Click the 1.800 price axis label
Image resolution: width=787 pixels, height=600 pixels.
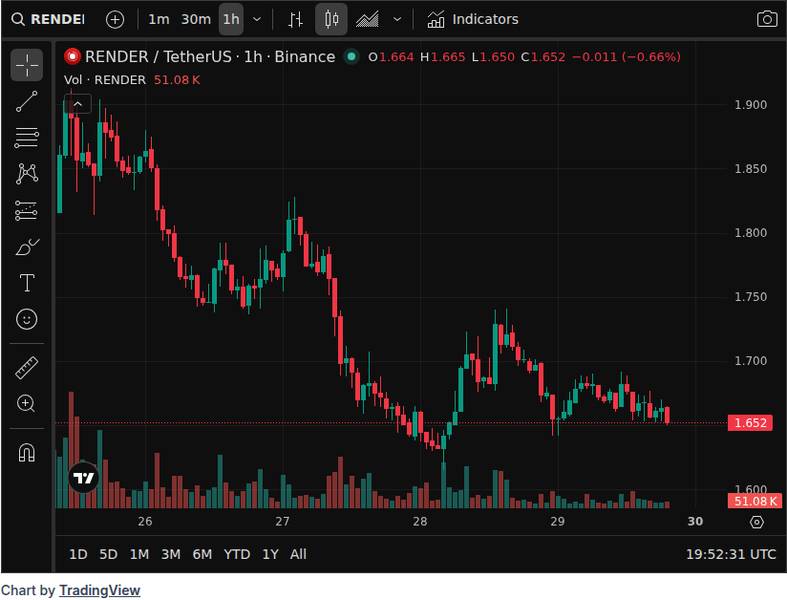pos(750,233)
